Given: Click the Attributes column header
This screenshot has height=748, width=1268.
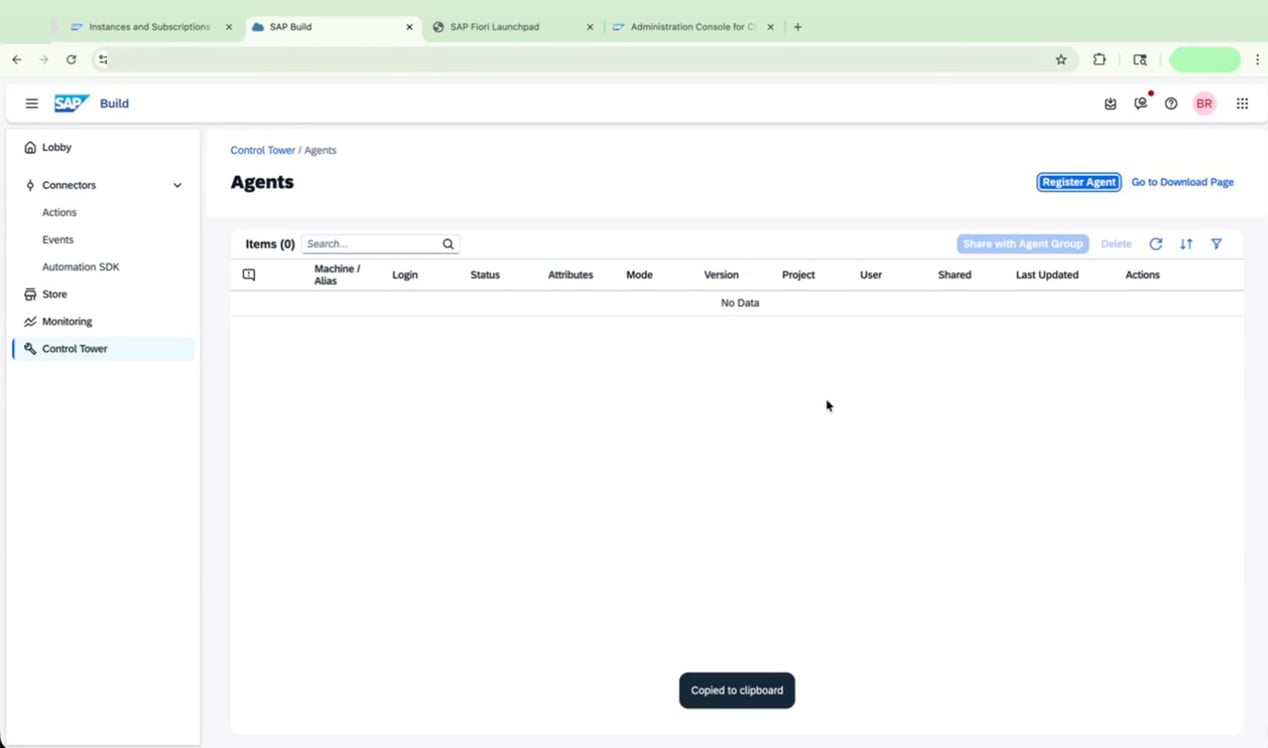Looking at the screenshot, I should tap(570, 275).
